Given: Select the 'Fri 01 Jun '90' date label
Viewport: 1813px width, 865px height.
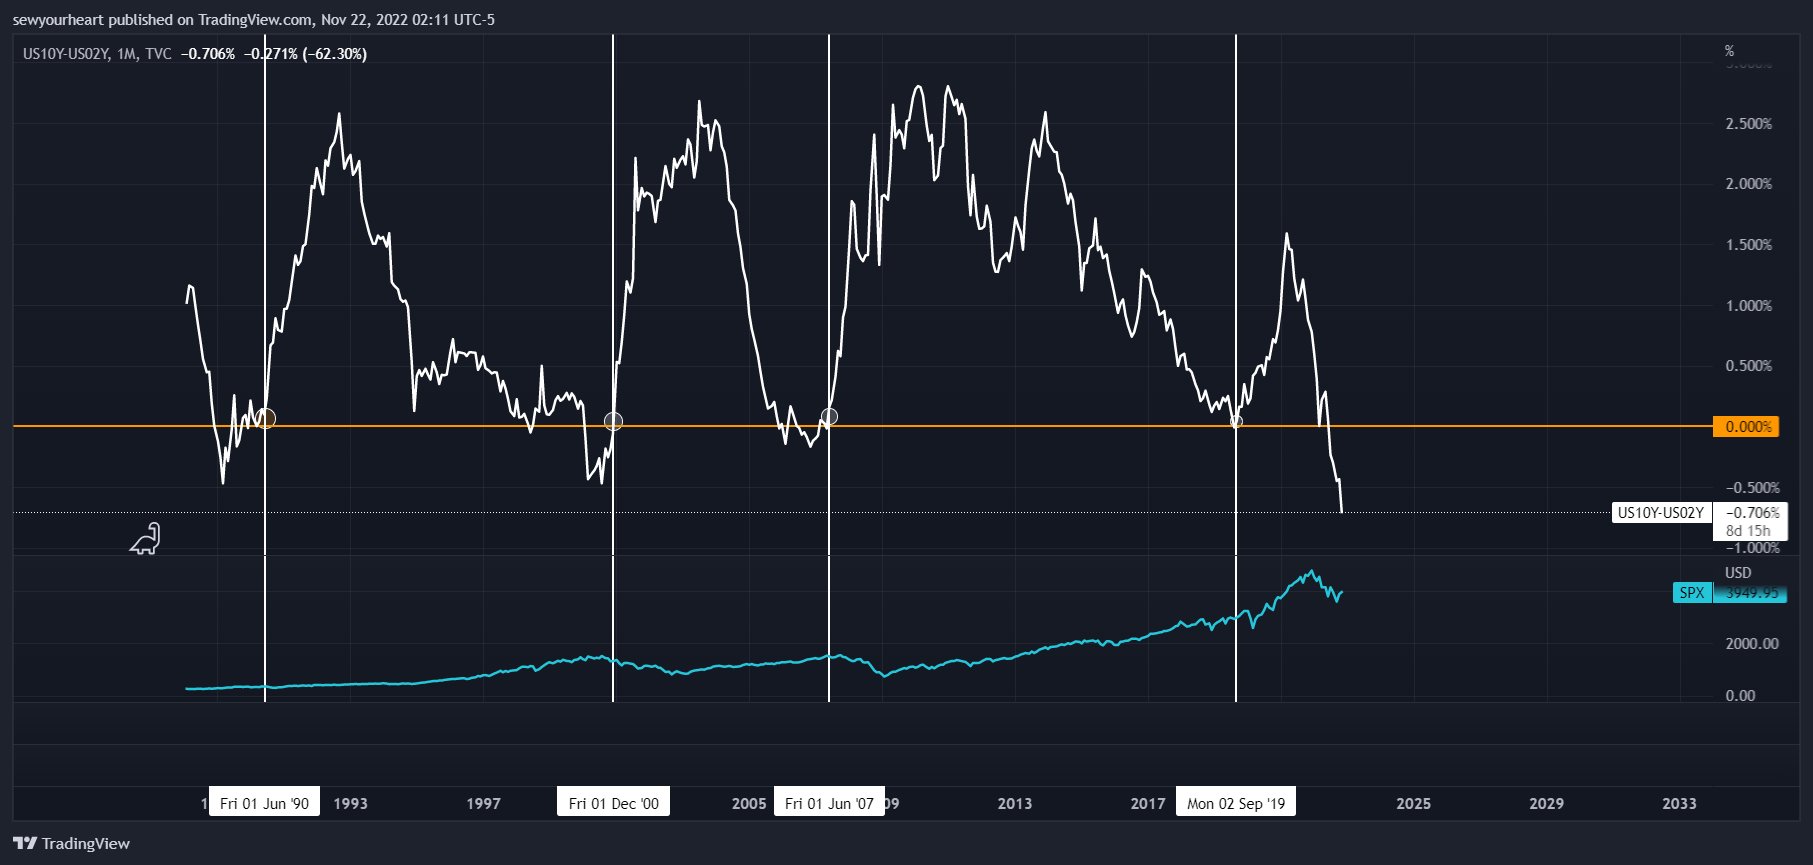Looking at the screenshot, I should pos(264,803).
